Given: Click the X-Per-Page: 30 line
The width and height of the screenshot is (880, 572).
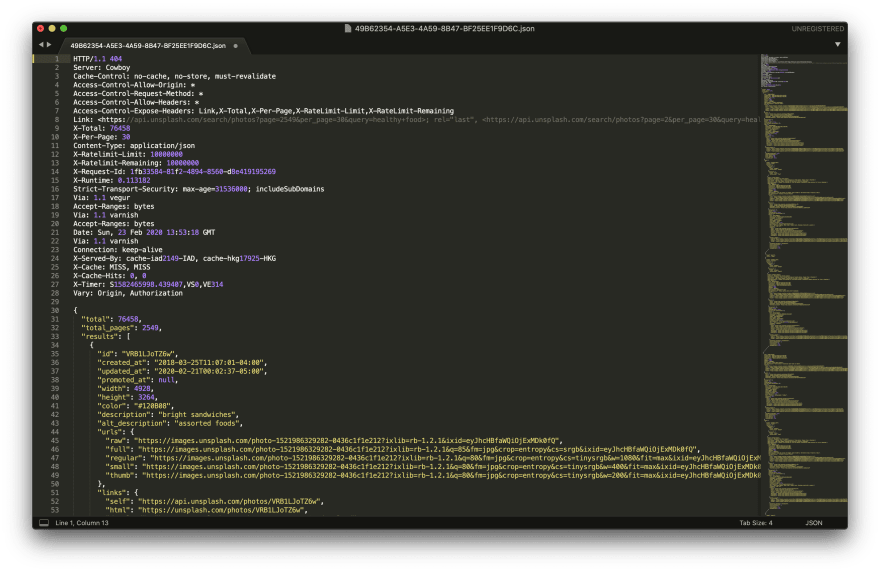Looking at the screenshot, I should (102, 137).
